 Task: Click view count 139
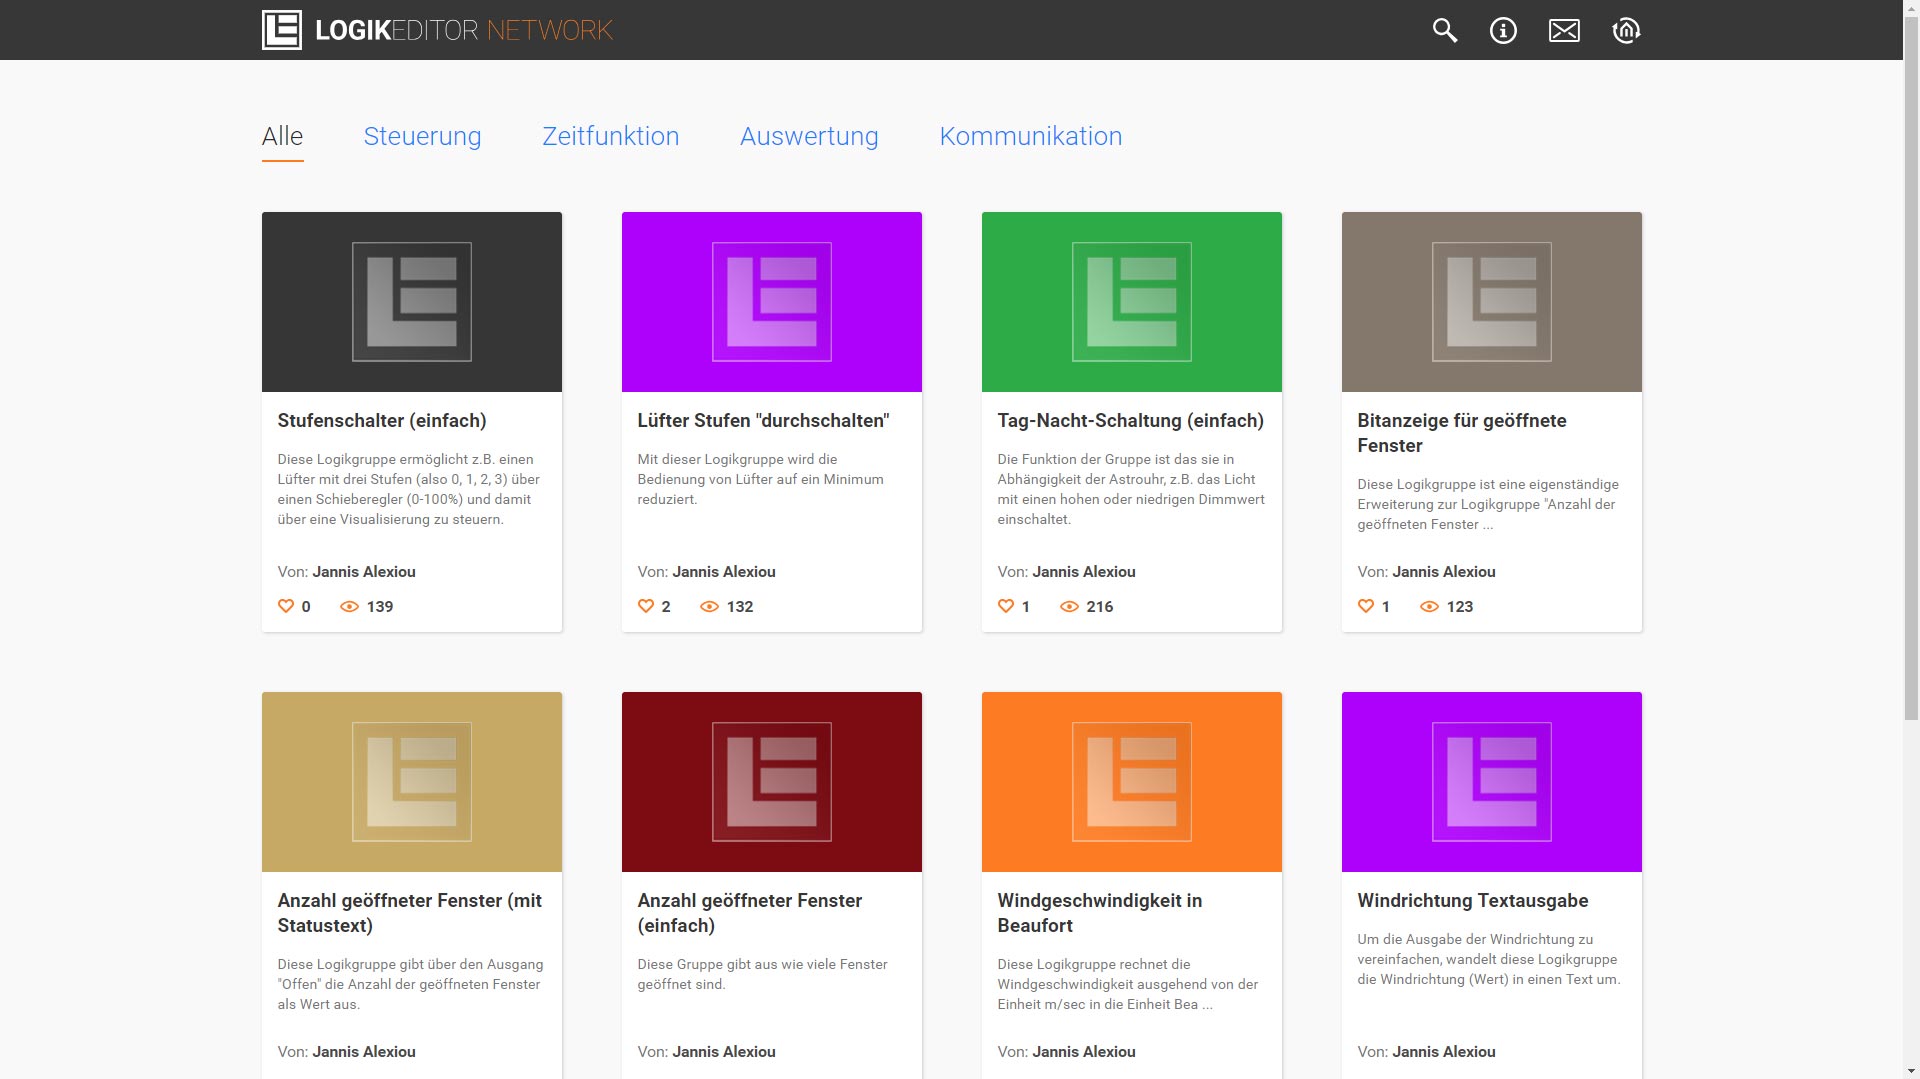pyautogui.click(x=380, y=607)
